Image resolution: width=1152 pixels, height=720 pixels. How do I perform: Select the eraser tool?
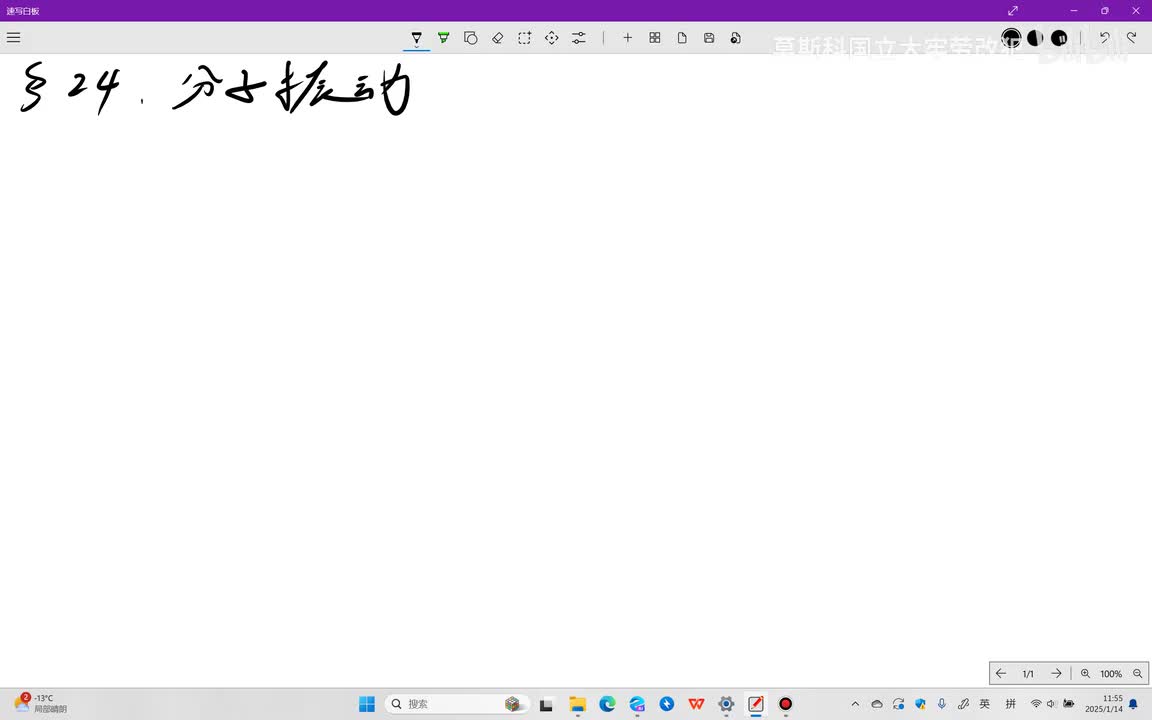click(x=497, y=38)
